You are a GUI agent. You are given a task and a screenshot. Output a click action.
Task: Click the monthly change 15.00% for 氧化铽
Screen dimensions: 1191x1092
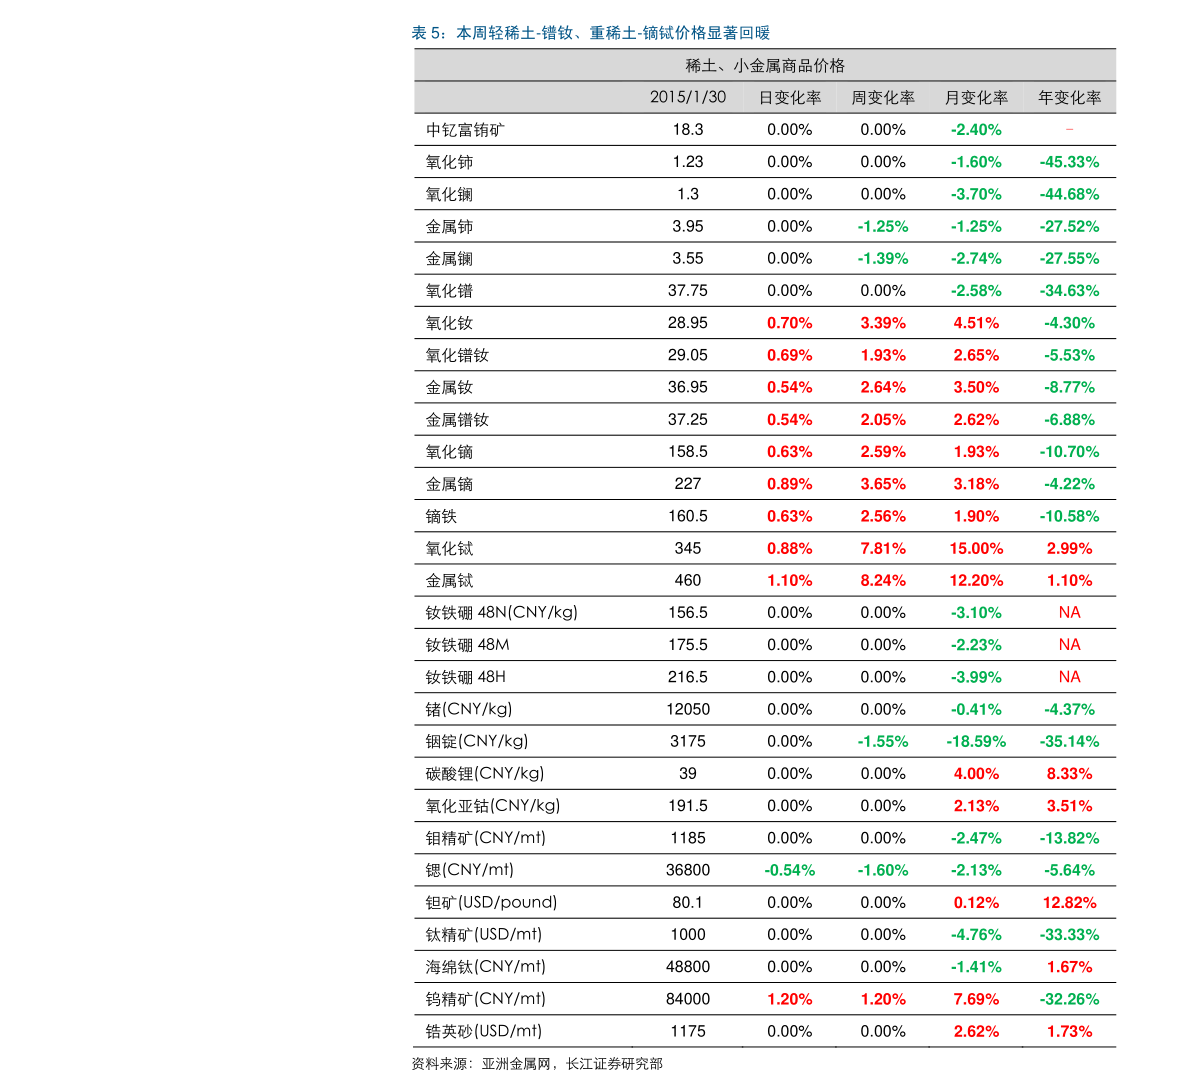coord(976,548)
